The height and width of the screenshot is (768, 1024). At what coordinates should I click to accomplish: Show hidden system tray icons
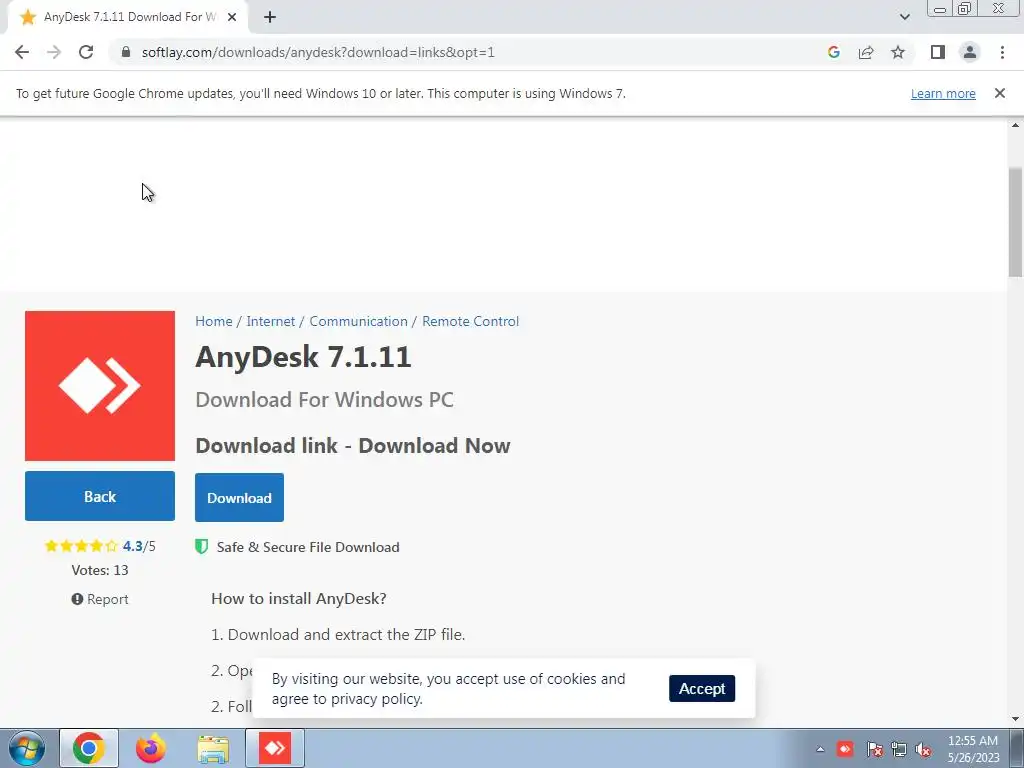coord(820,749)
